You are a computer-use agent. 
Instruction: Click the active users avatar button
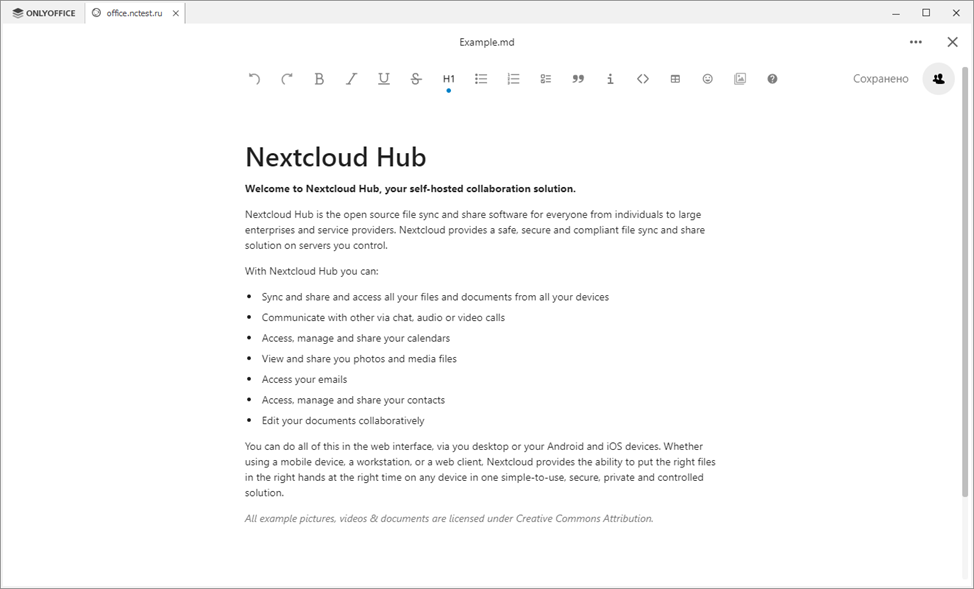click(938, 79)
